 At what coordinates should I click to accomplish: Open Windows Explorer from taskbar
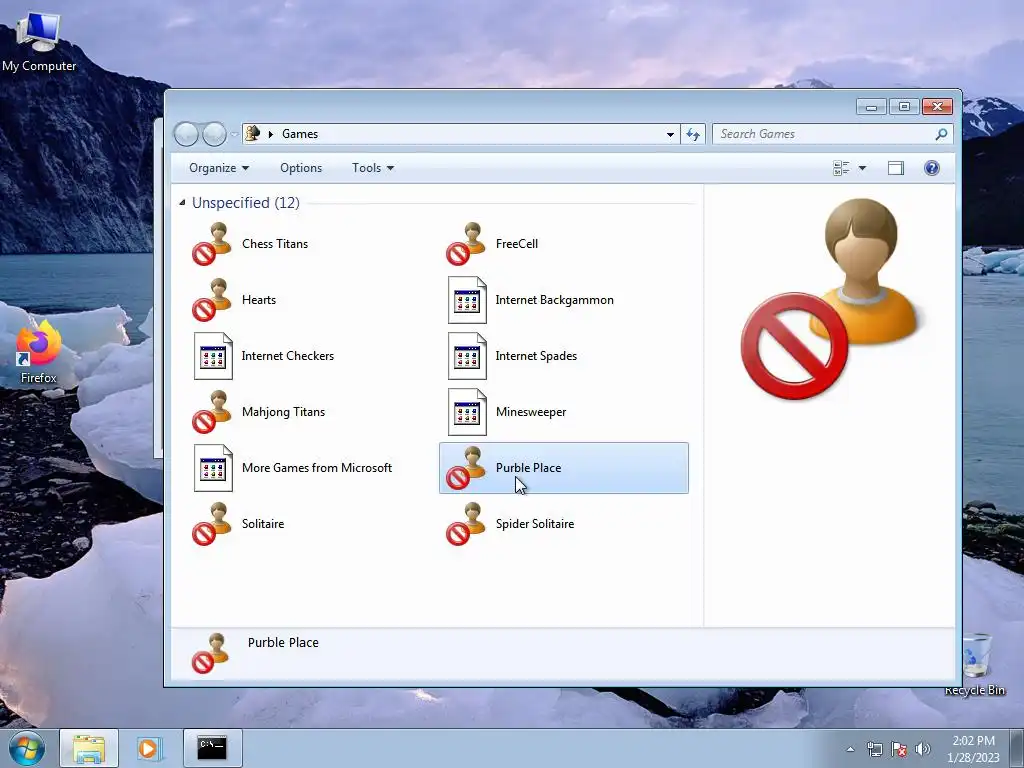tap(89, 748)
